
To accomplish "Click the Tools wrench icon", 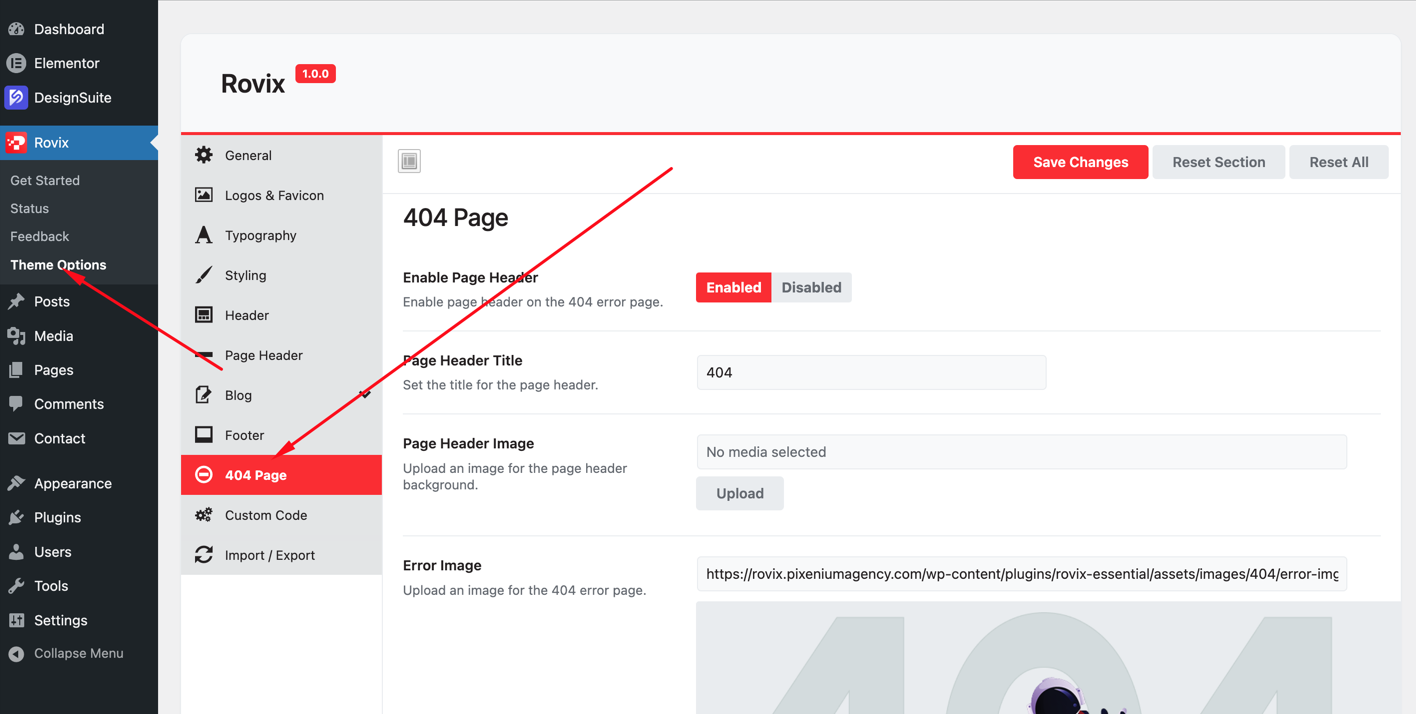I will pos(16,586).
